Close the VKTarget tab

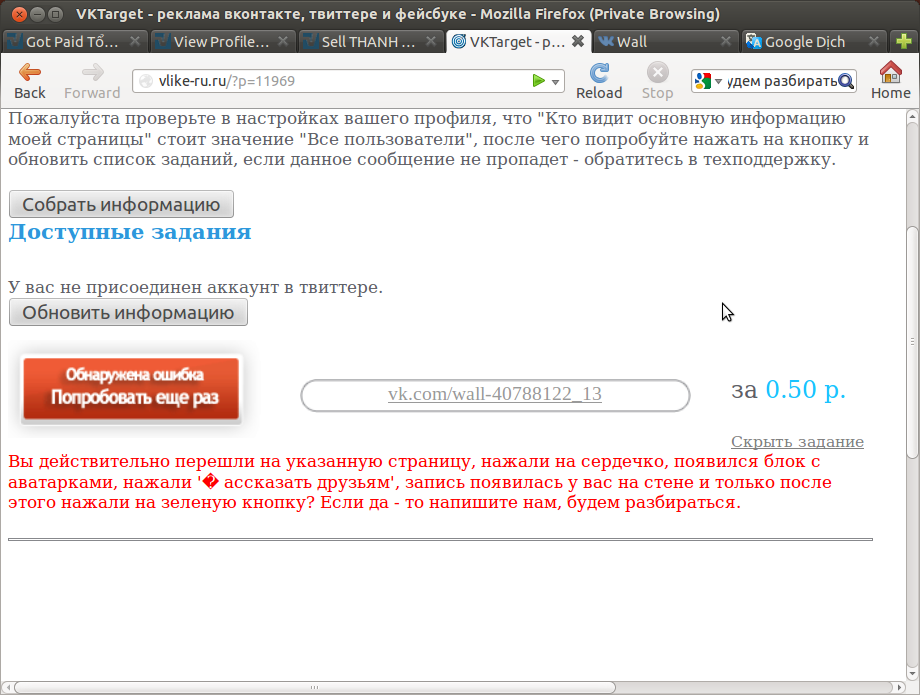click(x=578, y=41)
